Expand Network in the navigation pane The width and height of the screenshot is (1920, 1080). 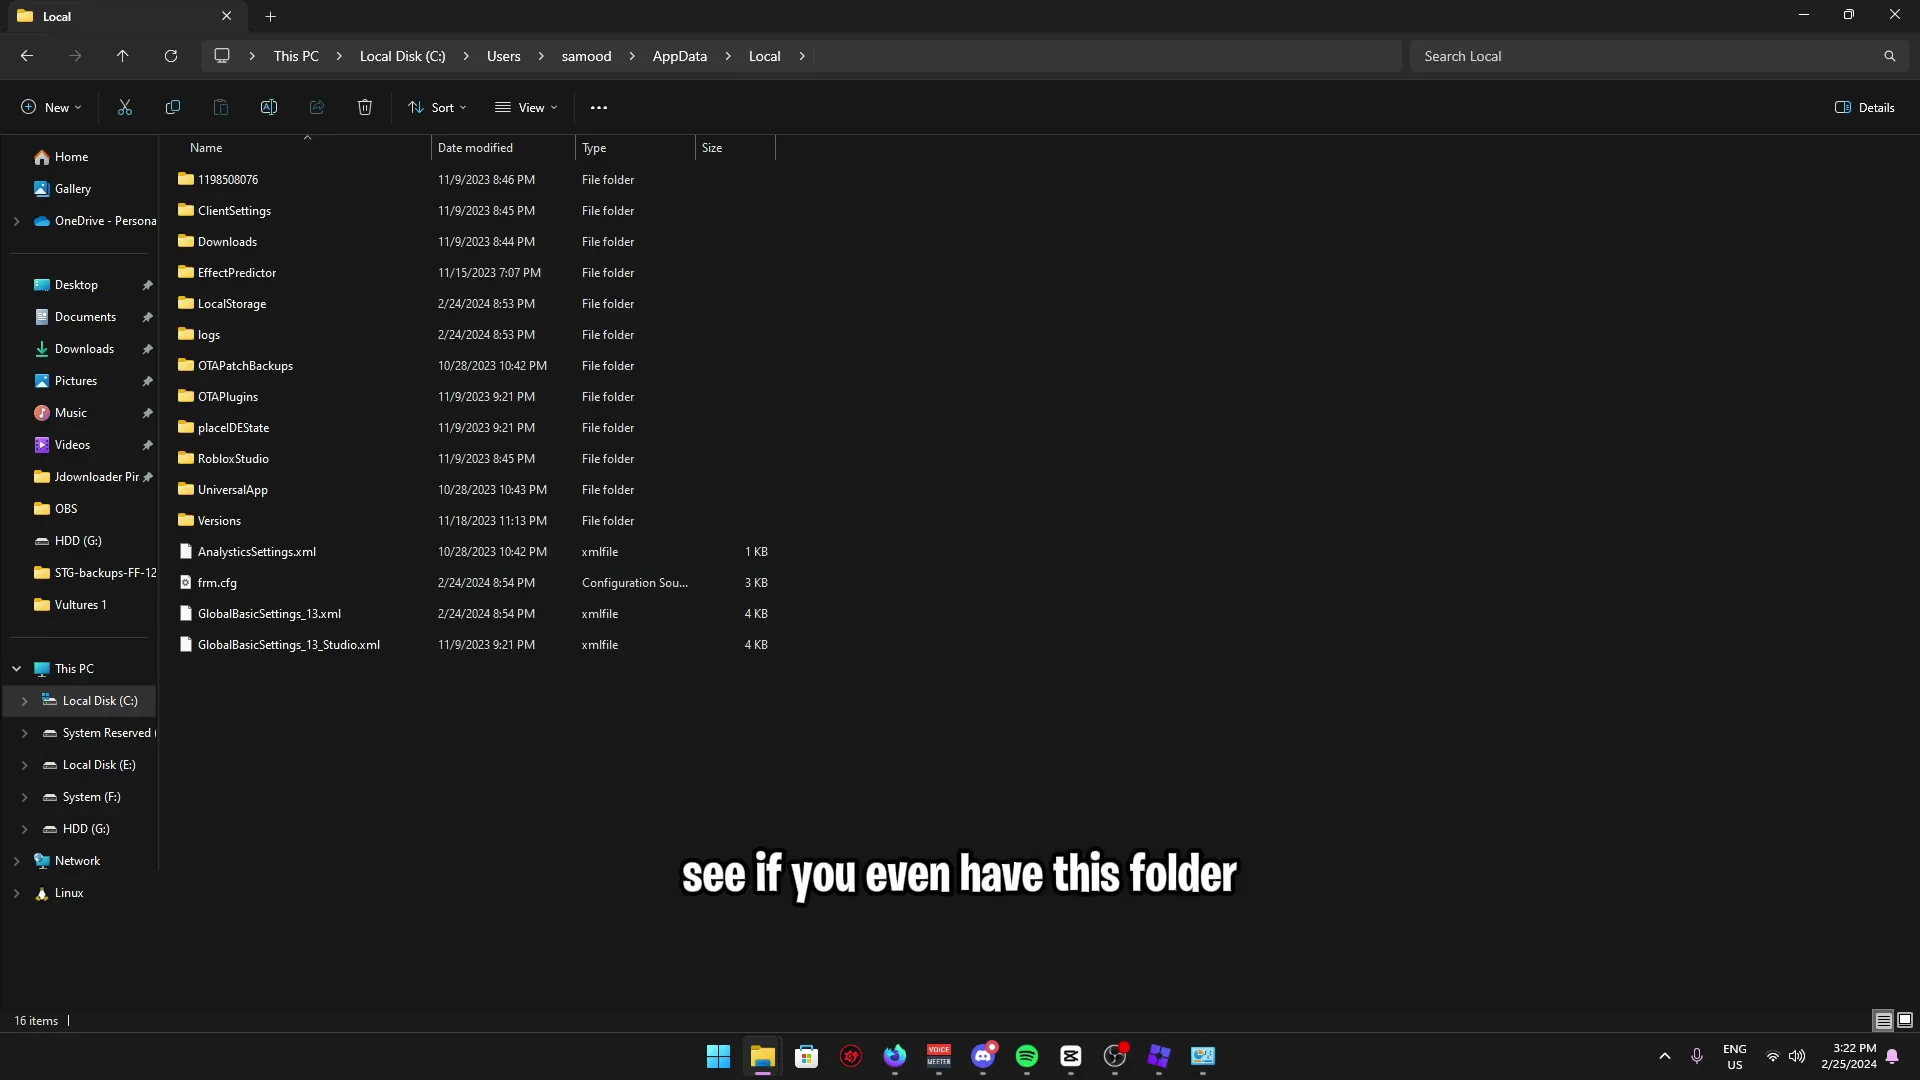(16, 860)
